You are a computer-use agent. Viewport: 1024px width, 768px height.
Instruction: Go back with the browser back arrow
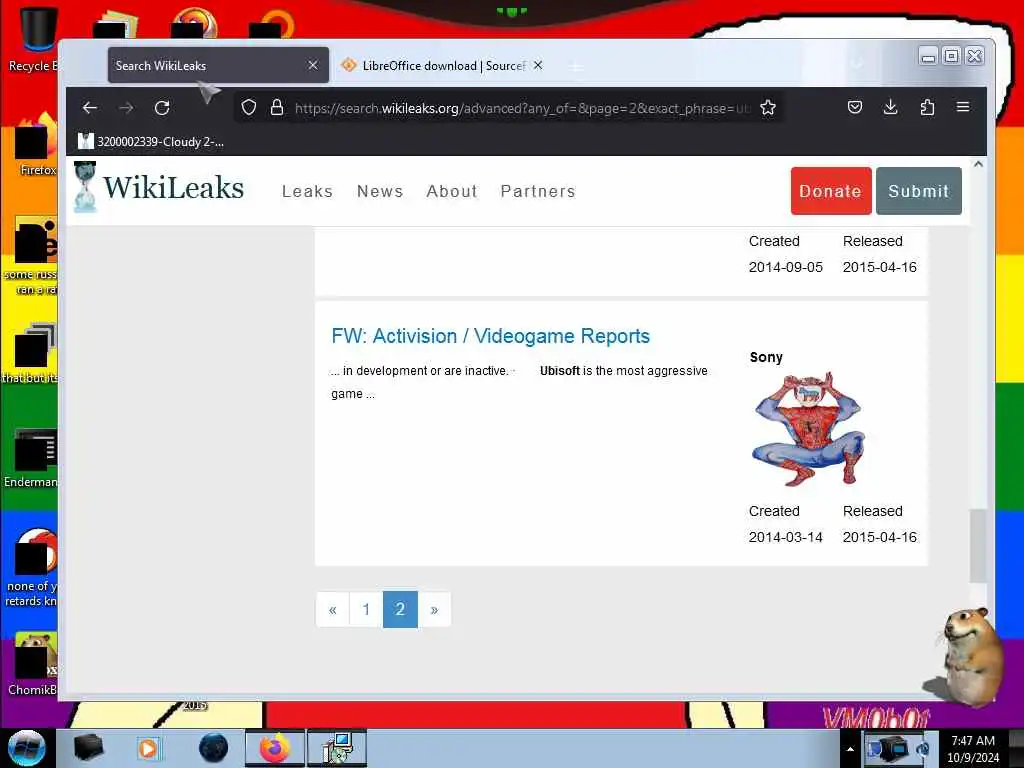90,108
